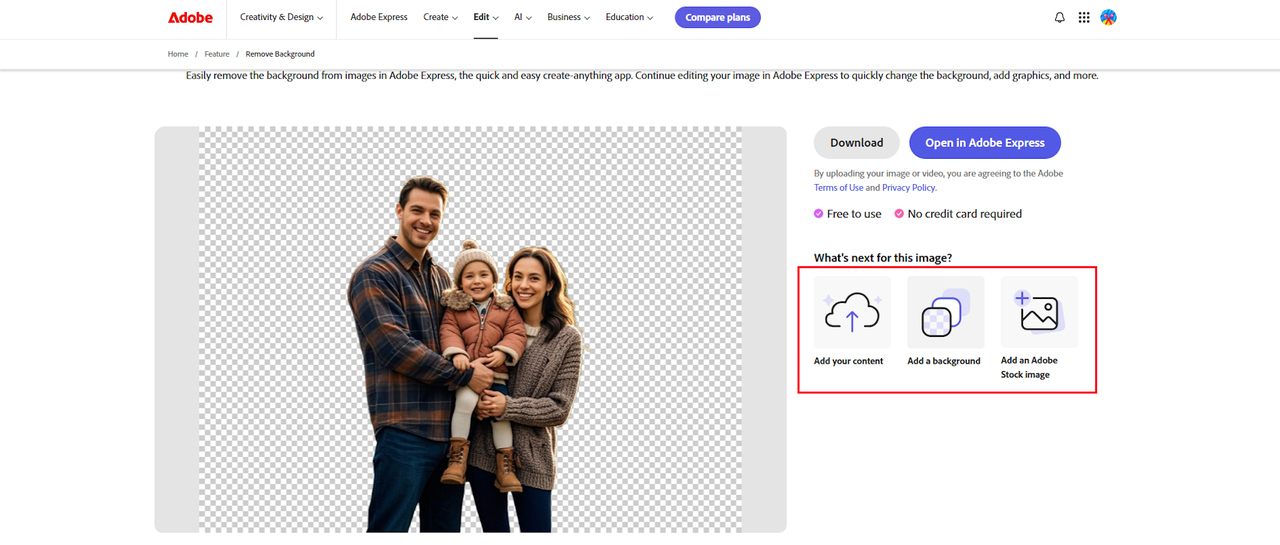Open the Privacy Policy link
Screen dimensions: 1280x545
[908, 188]
